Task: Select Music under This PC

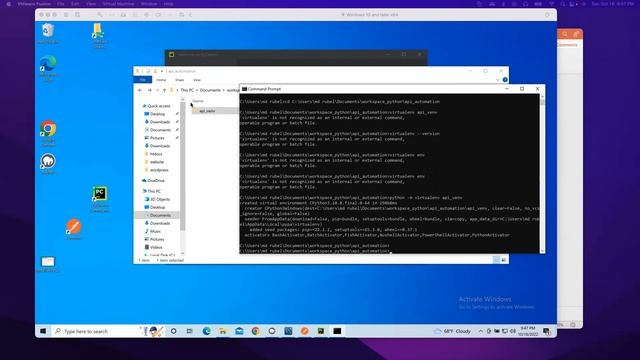Action: point(156,231)
